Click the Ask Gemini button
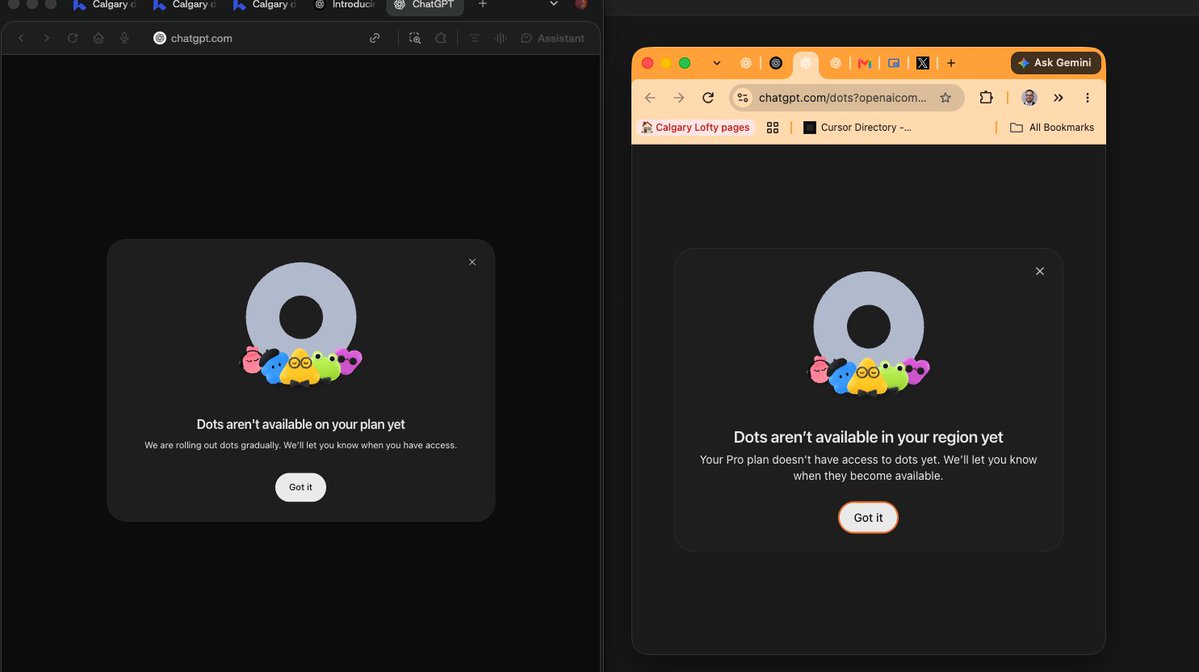This screenshot has height=672, width=1199. [x=1055, y=63]
